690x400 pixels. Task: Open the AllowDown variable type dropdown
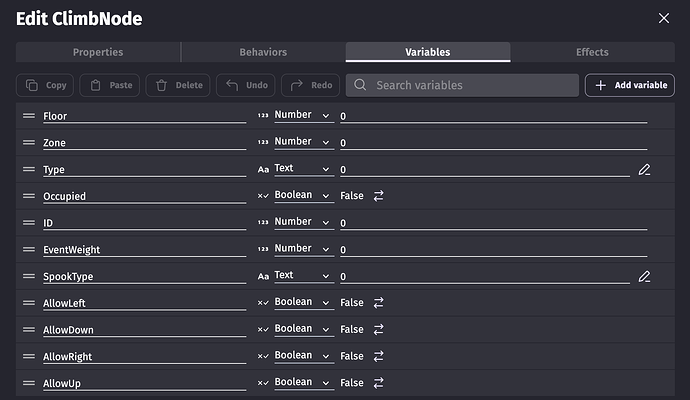(304, 329)
